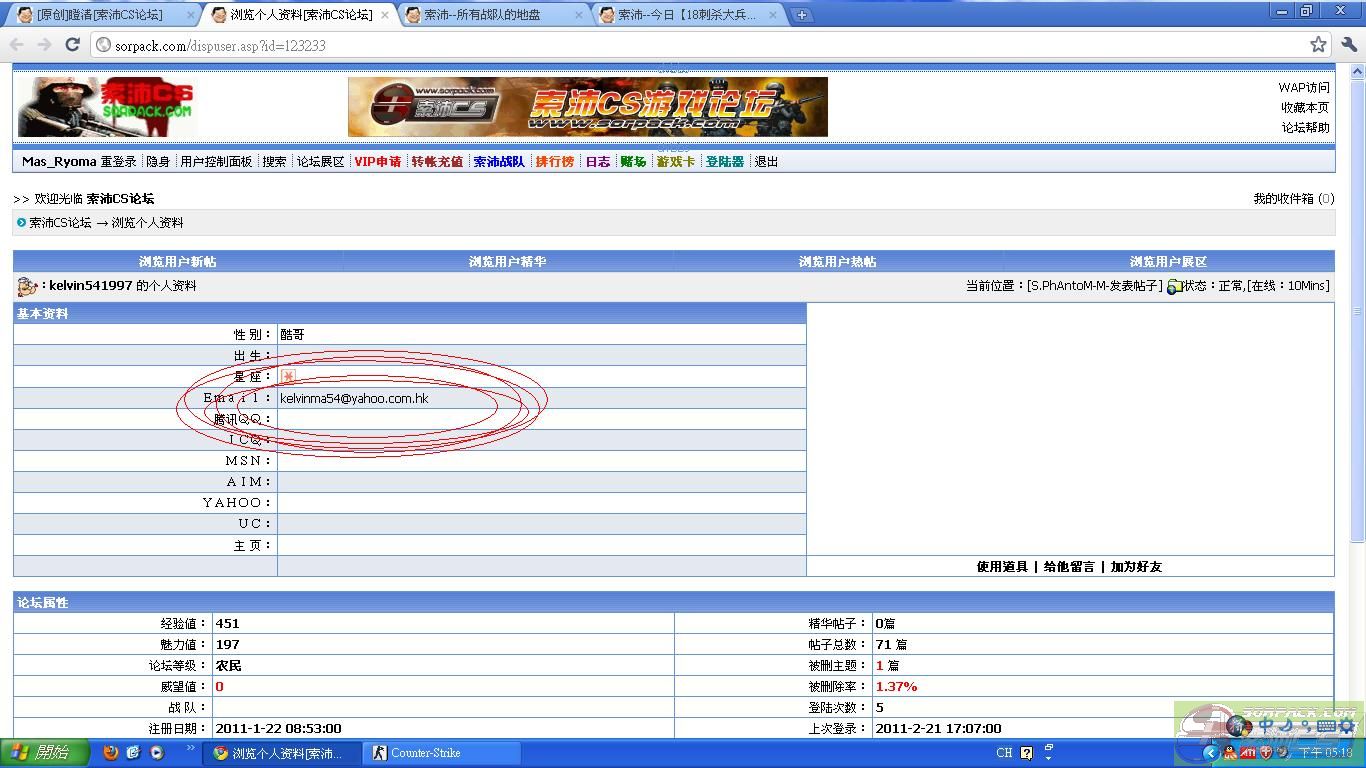Screen dimensions: 1366x768
Task: Click the zodiac sign icon in profile
Action: click(288, 377)
